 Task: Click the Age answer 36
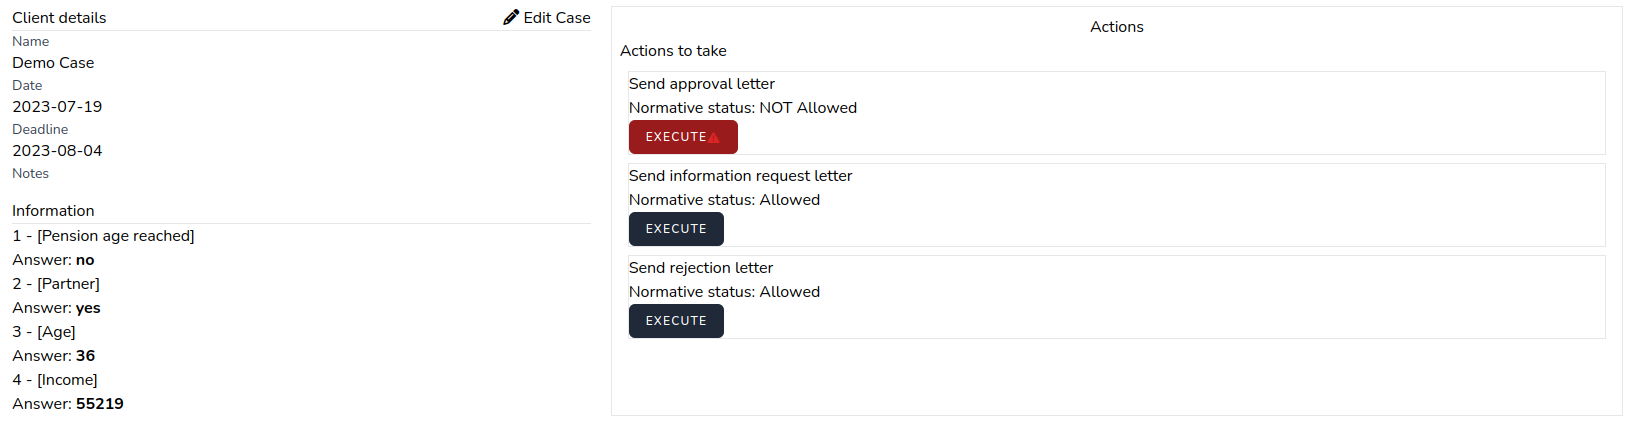pyautogui.click(x=85, y=356)
